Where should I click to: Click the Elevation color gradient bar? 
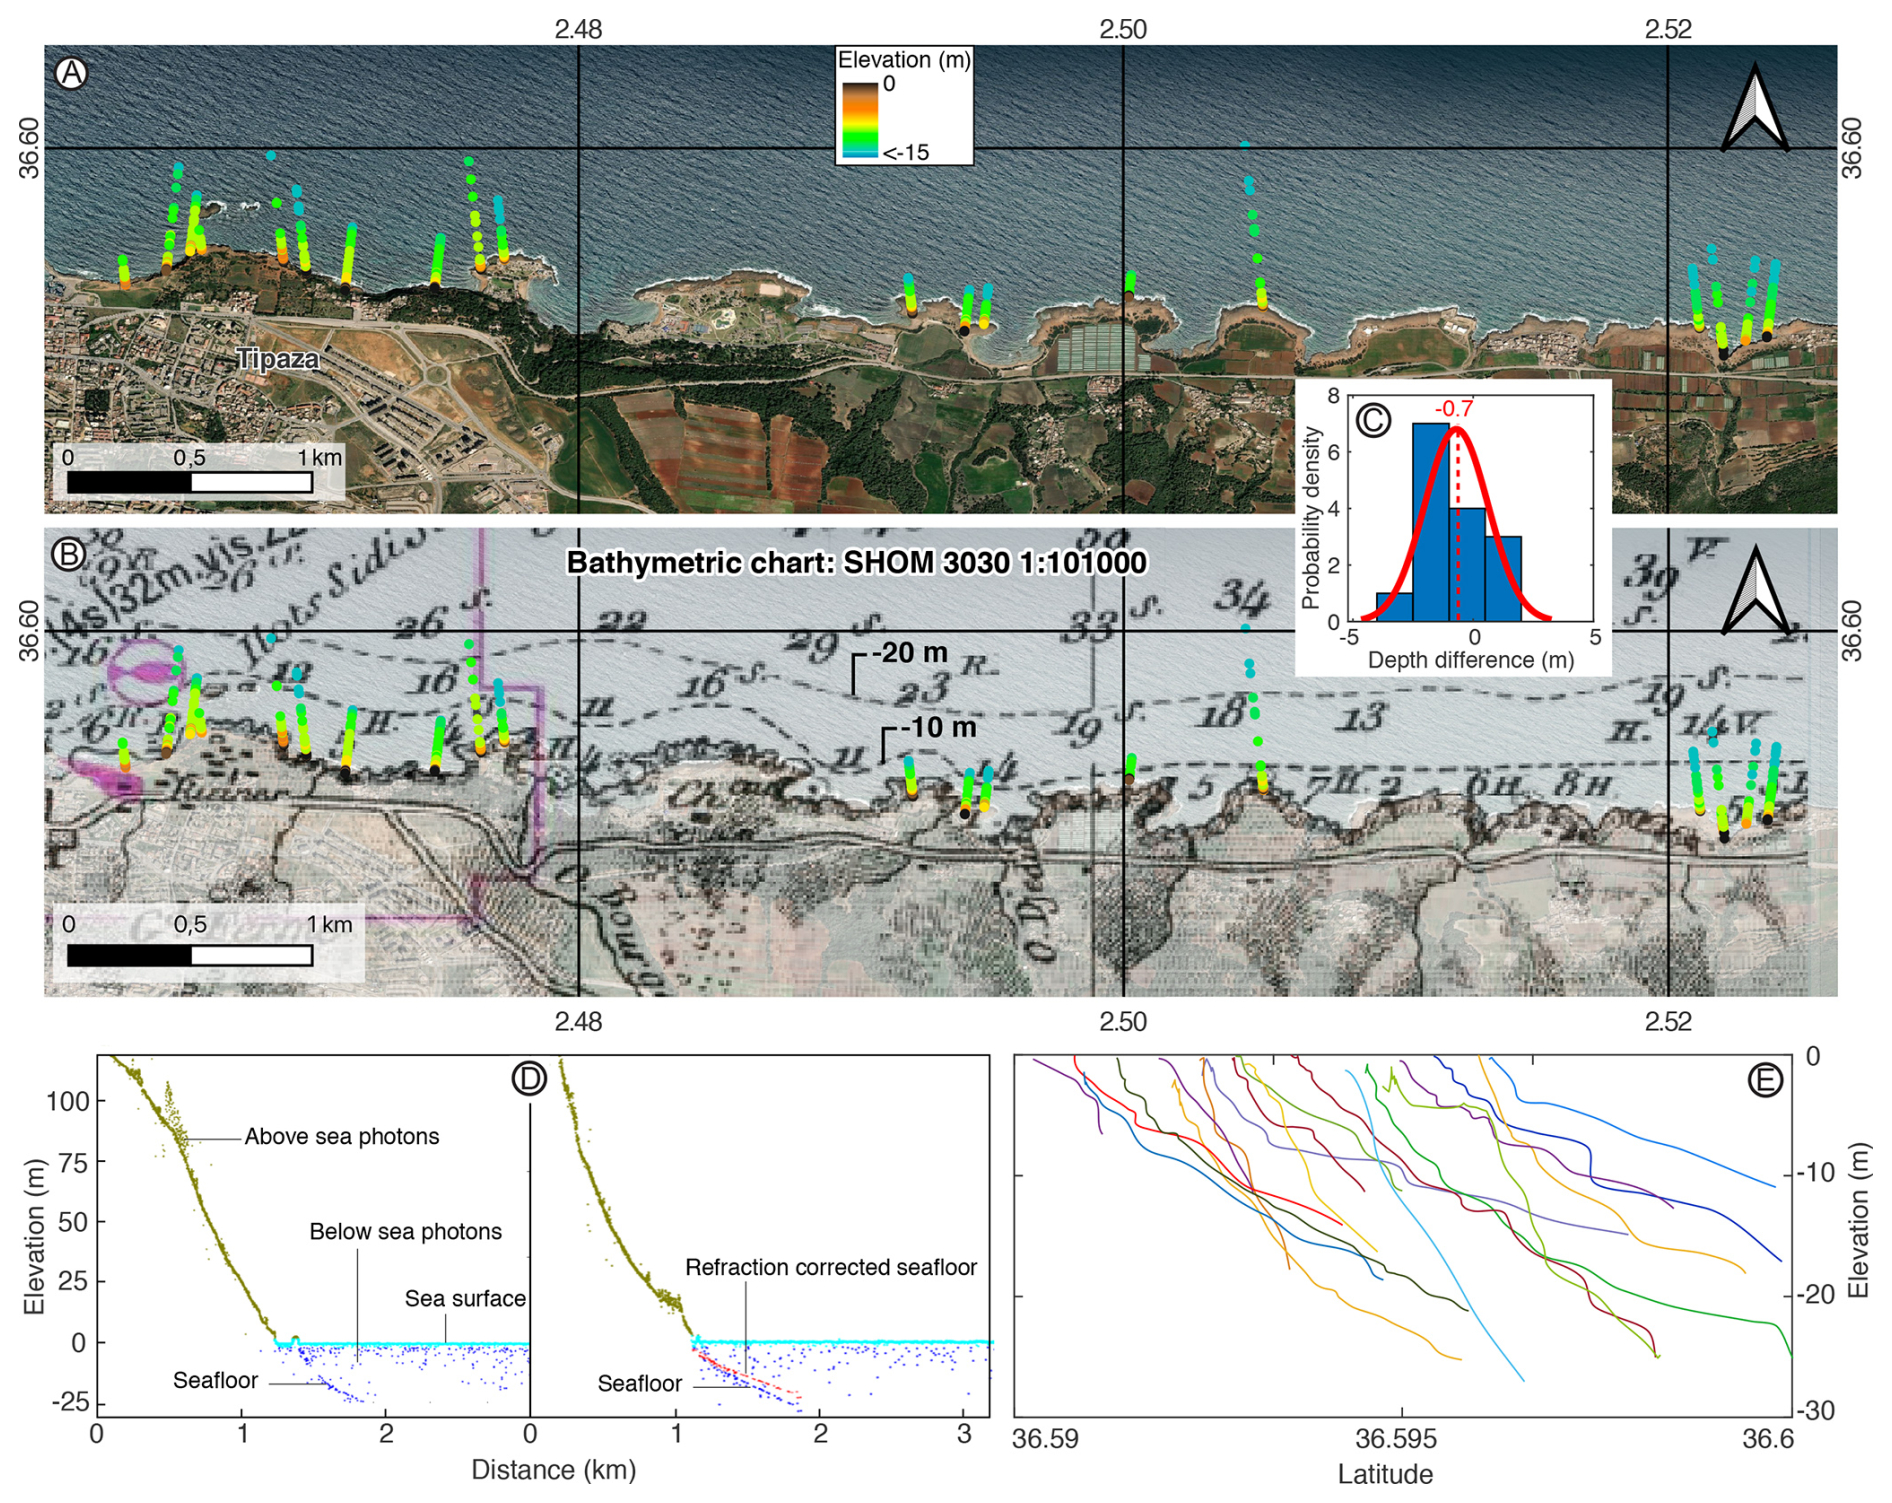pyautogui.click(x=859, y=120)
